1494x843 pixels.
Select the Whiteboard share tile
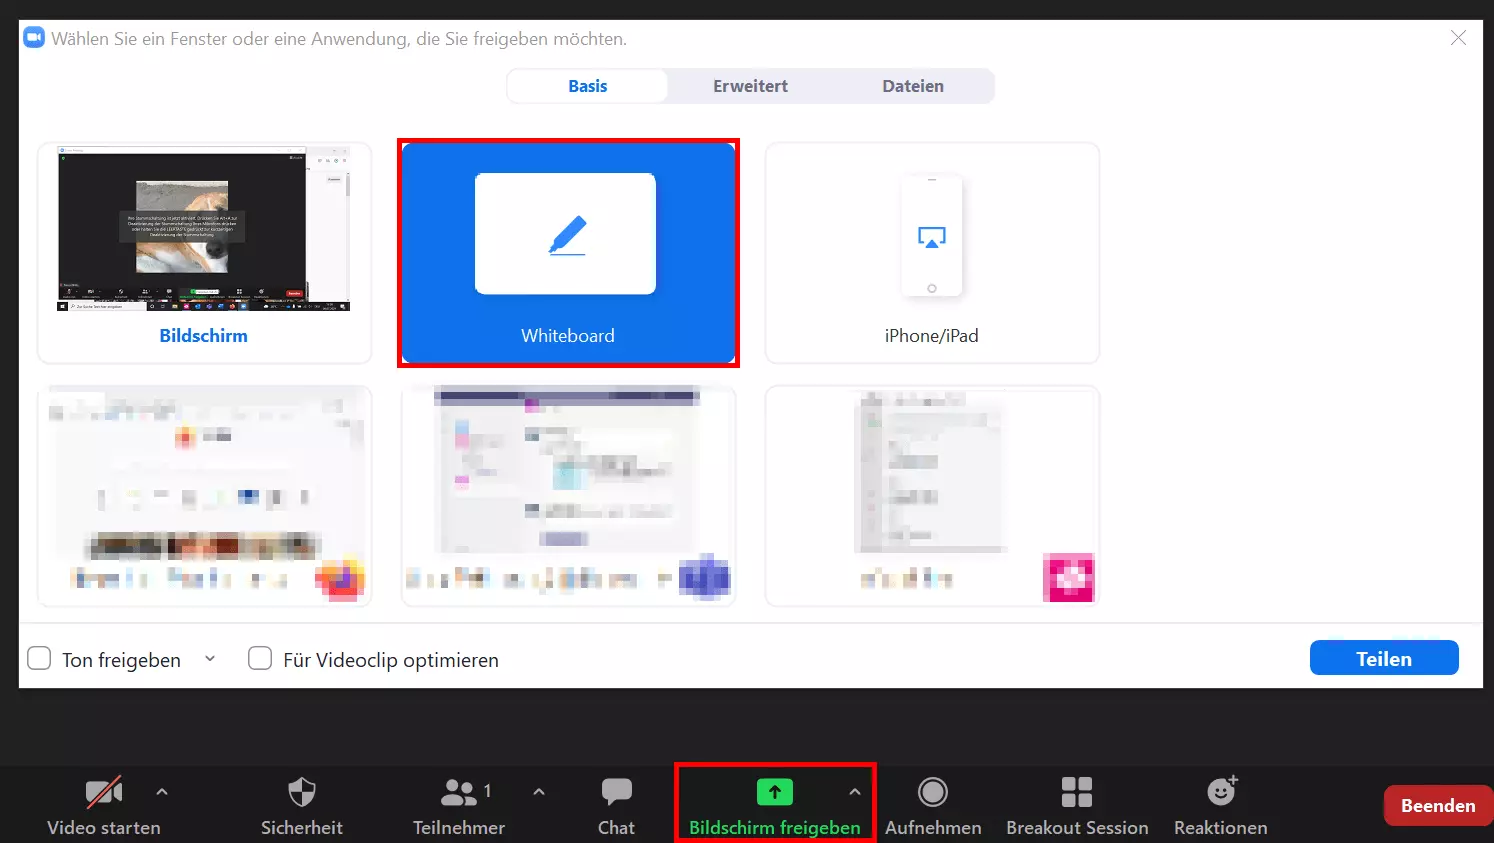click(x=568, y=253)
